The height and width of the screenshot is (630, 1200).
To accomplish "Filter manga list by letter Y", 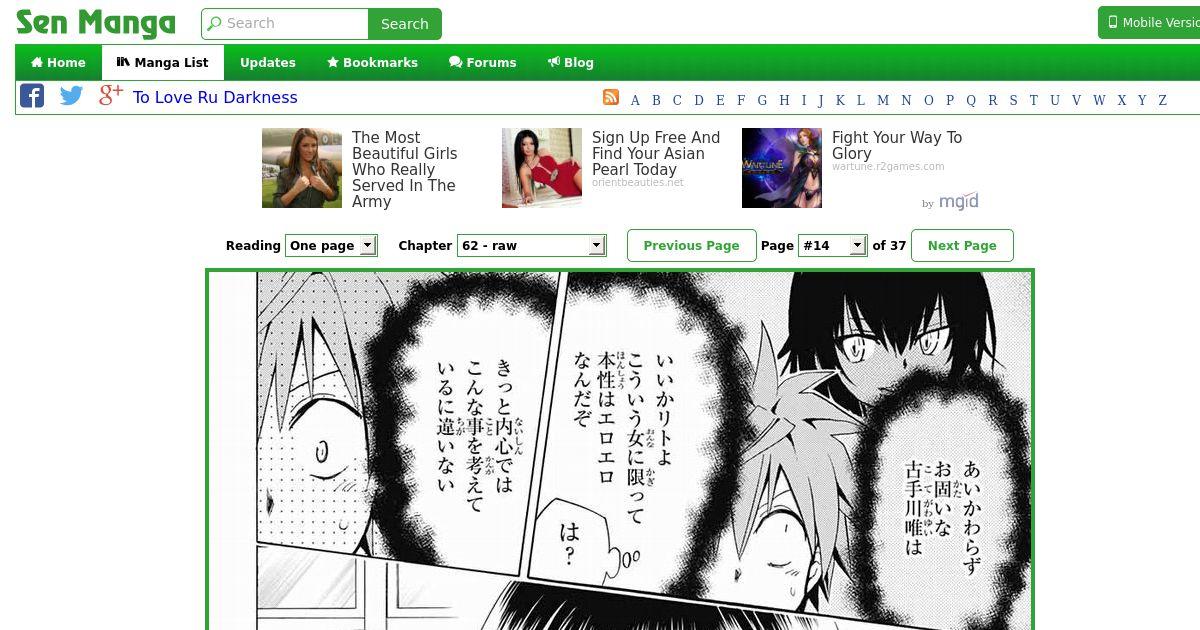I will pos(1142,100).
